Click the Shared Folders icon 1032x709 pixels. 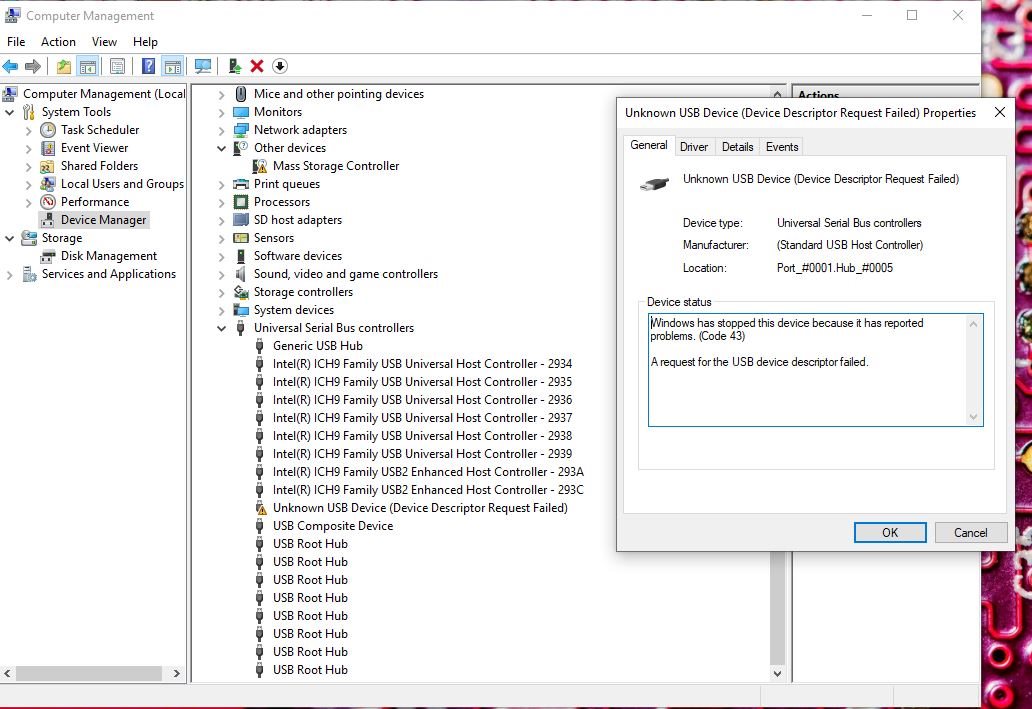pos(48,166)
